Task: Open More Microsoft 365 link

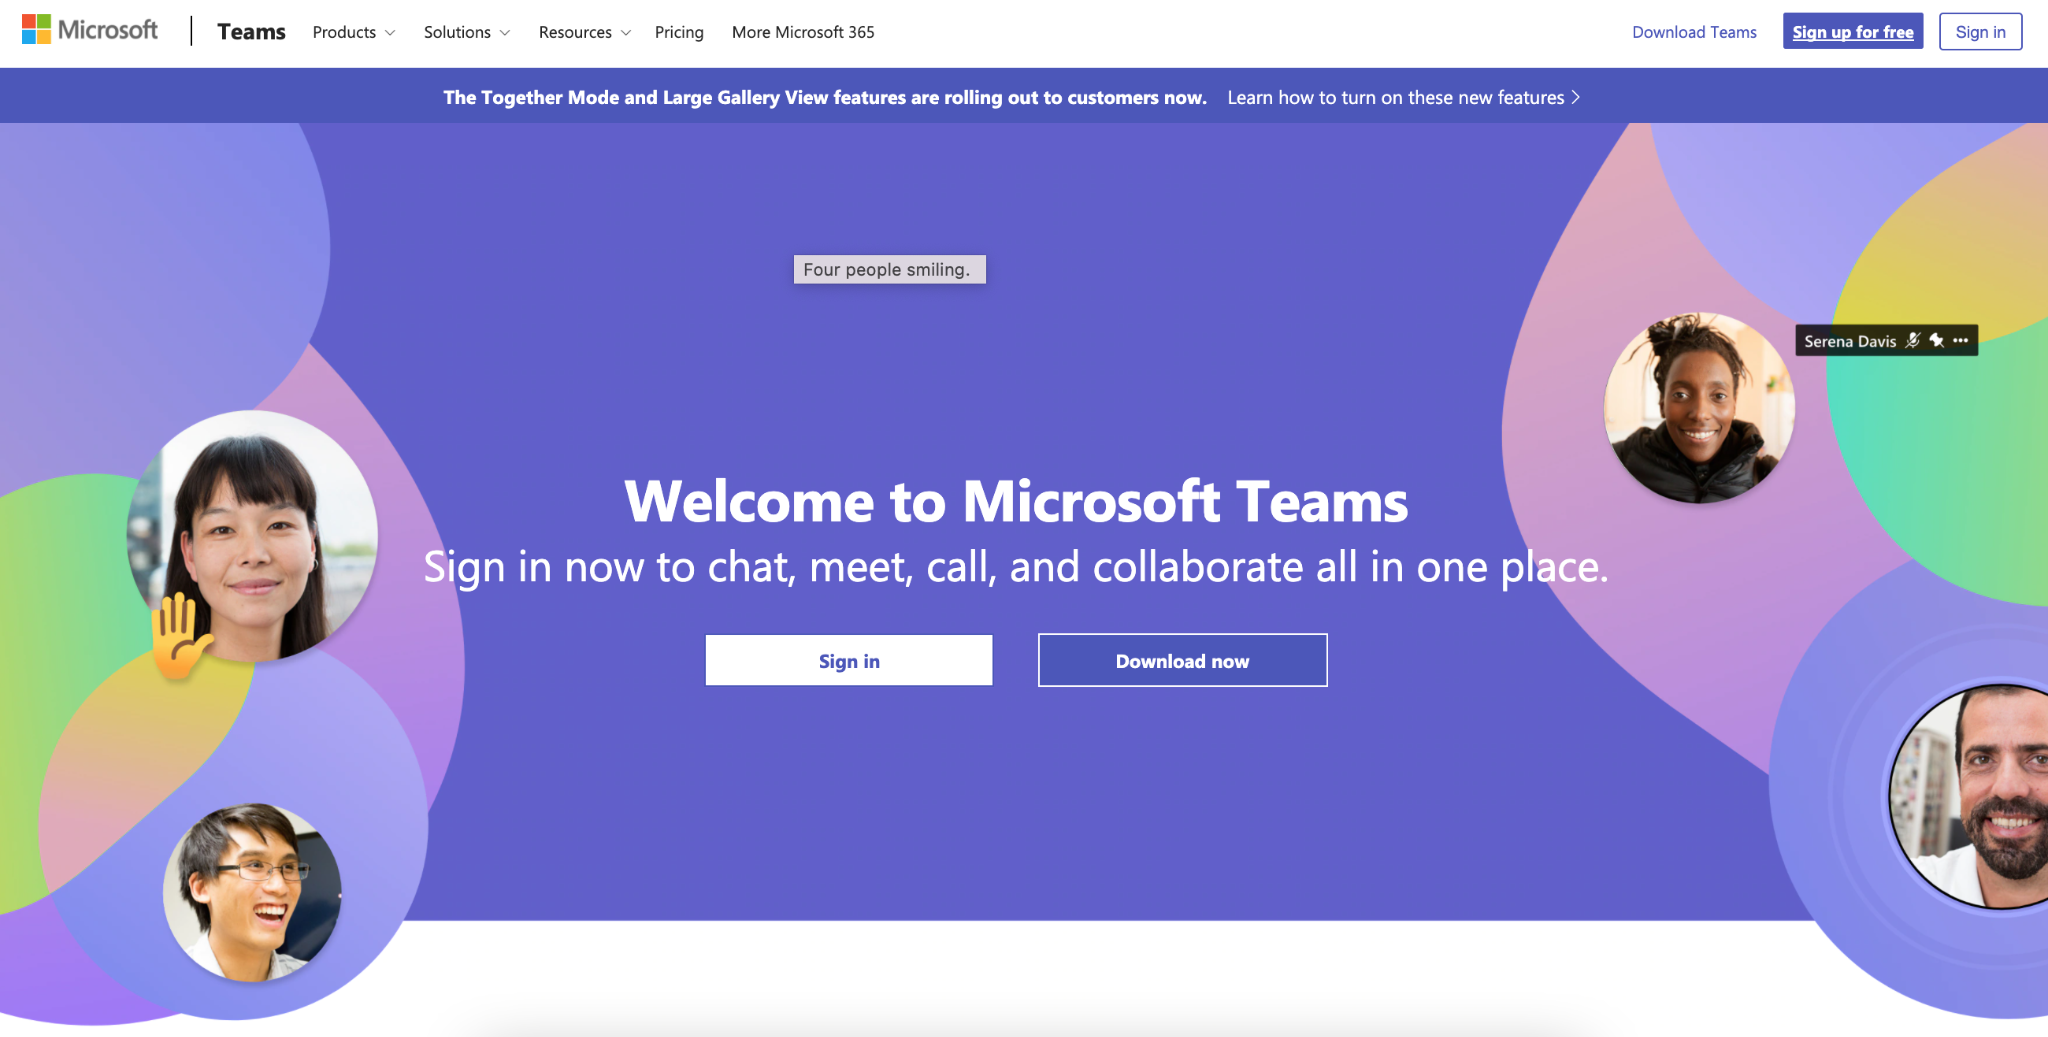Action: click(x=803, y=32)
